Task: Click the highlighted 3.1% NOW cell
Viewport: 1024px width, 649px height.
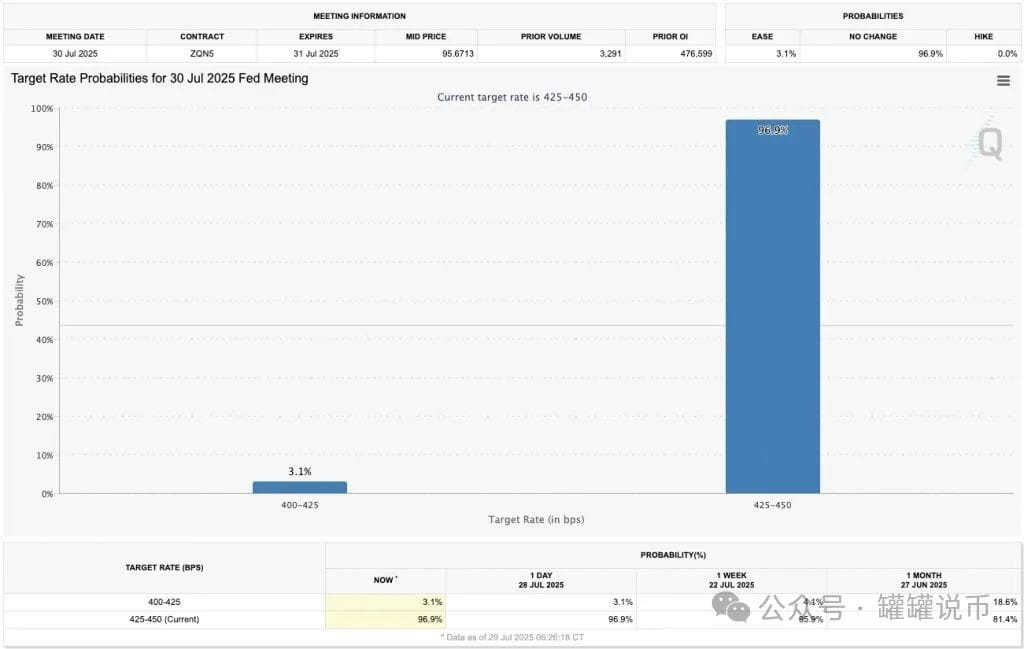Action: click(386, 602)
